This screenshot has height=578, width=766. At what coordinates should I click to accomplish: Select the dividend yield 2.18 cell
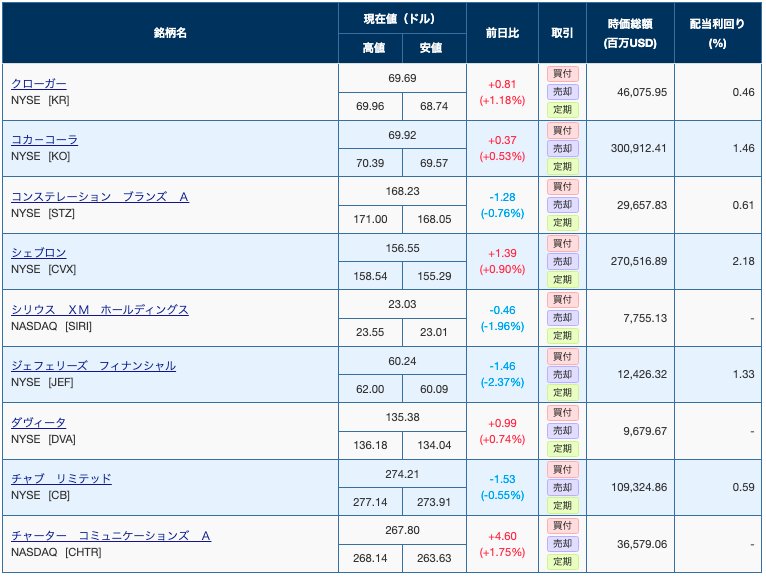click(718, 261)
